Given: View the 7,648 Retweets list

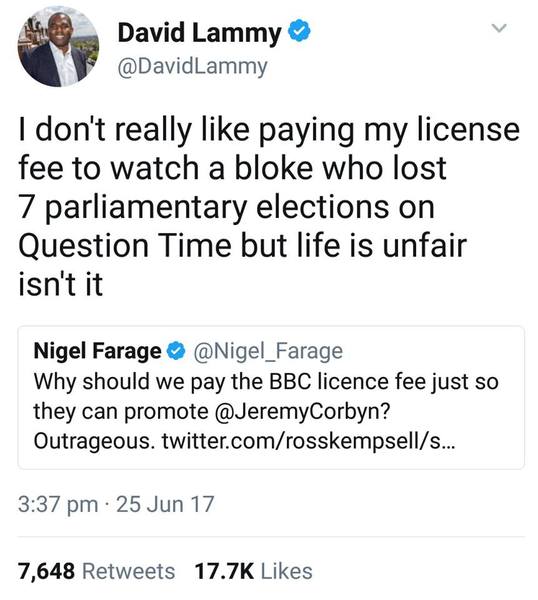Looking at the screenshot, I should tap(96, 571).
